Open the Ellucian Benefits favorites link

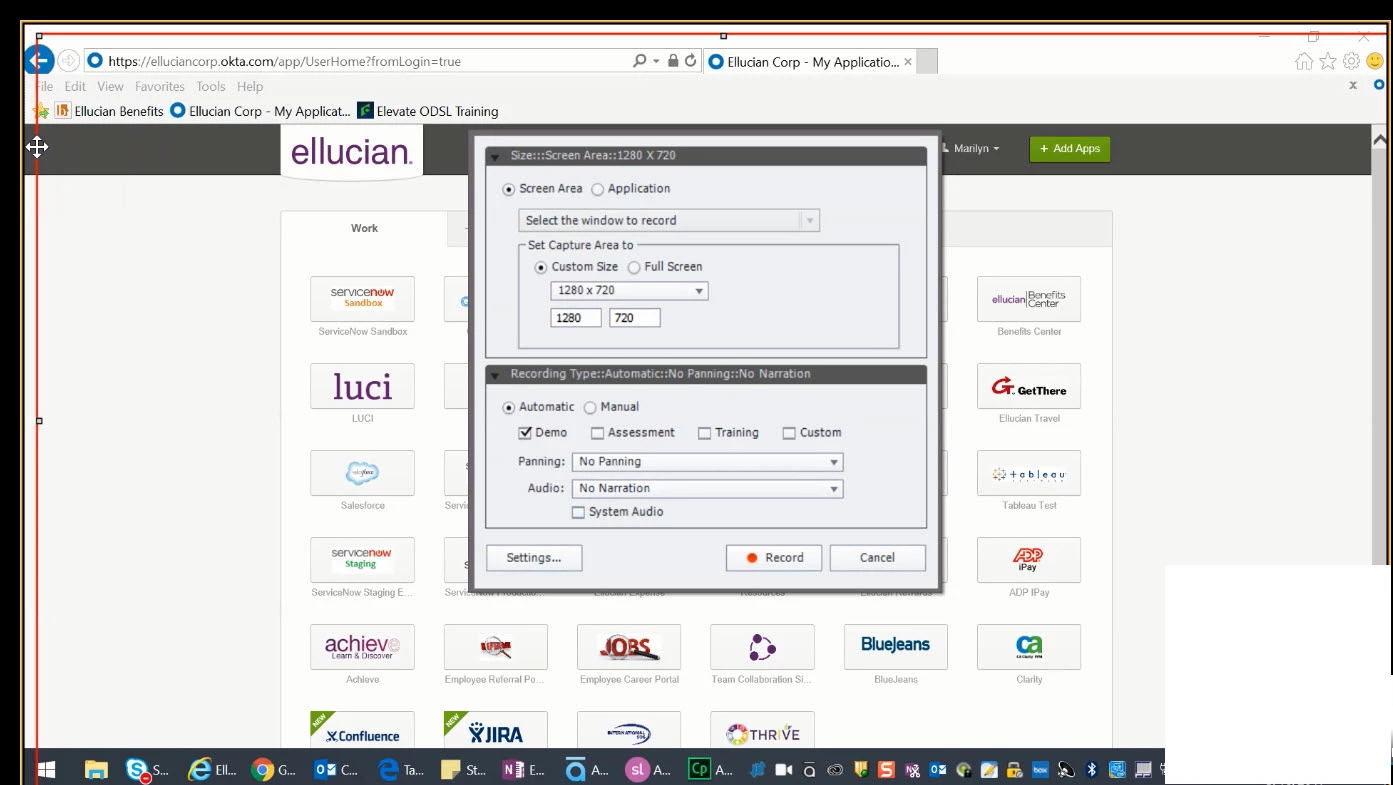pyautogui.click(x=109, y=111)
